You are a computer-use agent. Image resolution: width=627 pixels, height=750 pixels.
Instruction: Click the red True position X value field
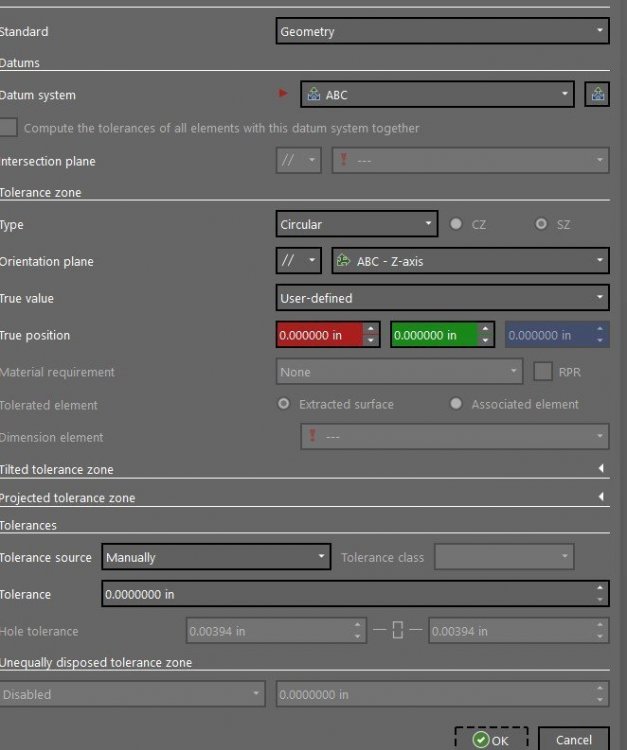coord(319,335)
